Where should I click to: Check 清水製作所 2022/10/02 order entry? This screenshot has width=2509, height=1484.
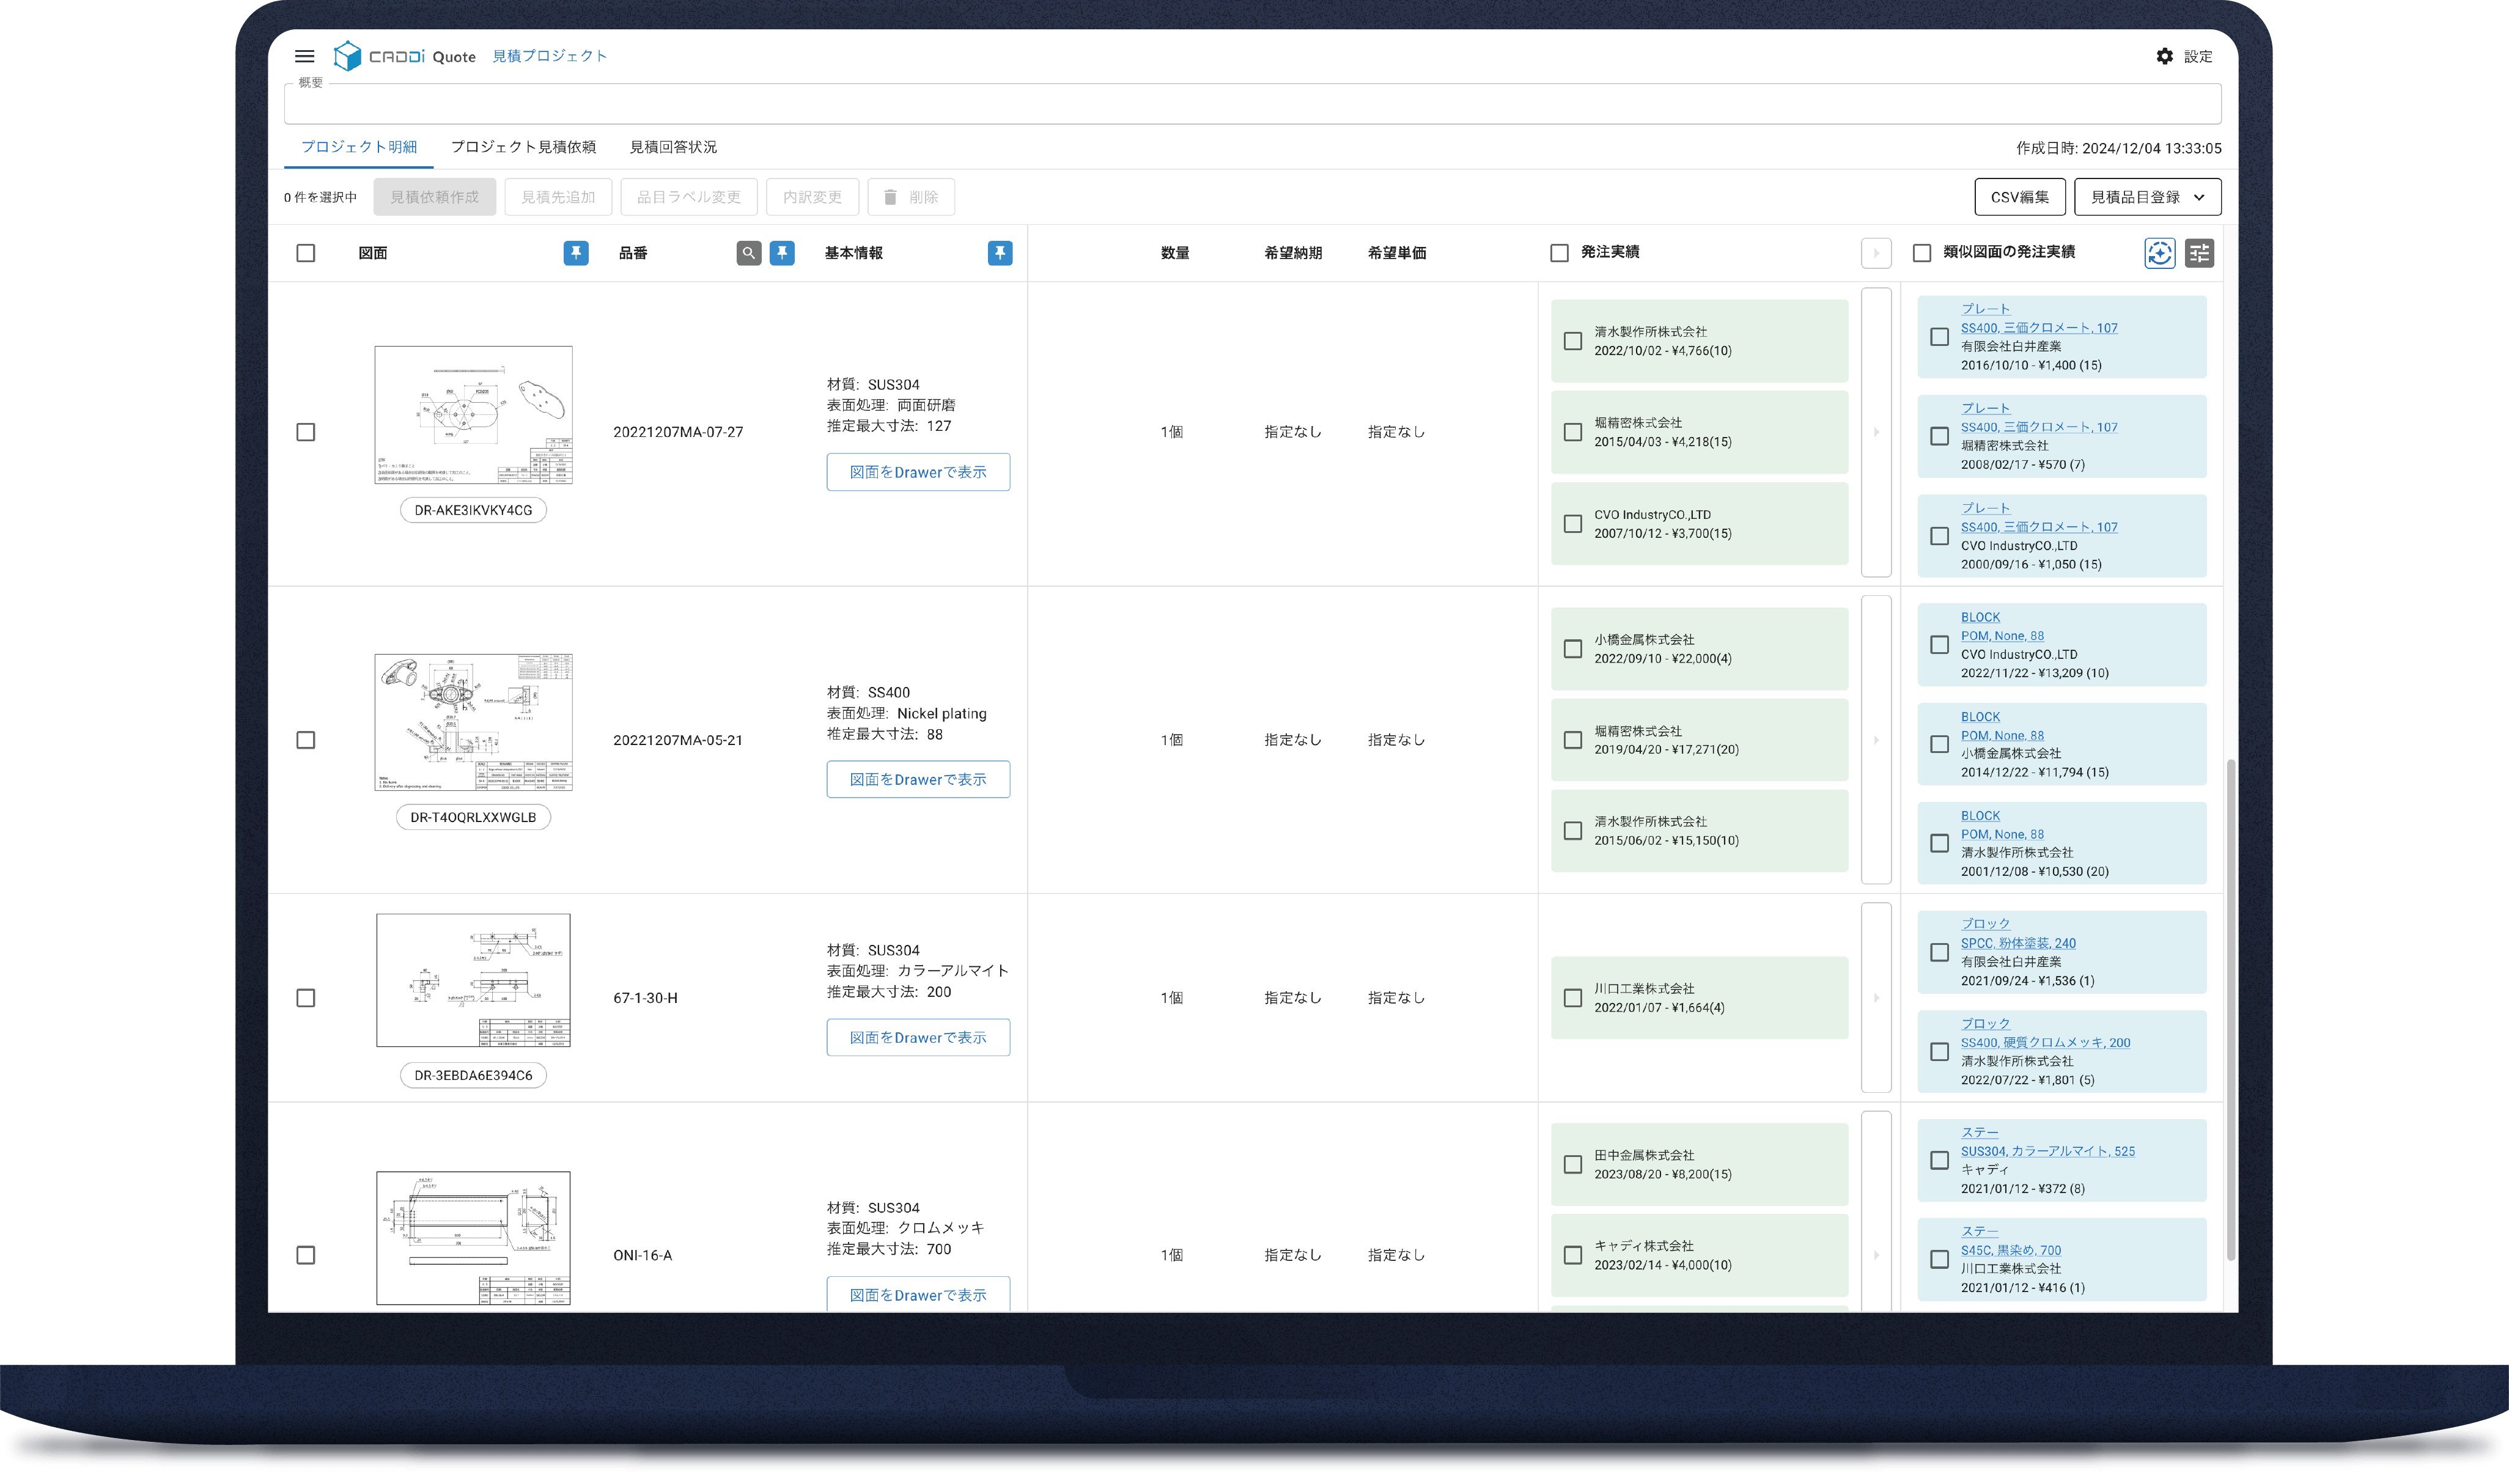coord(1573,341)
